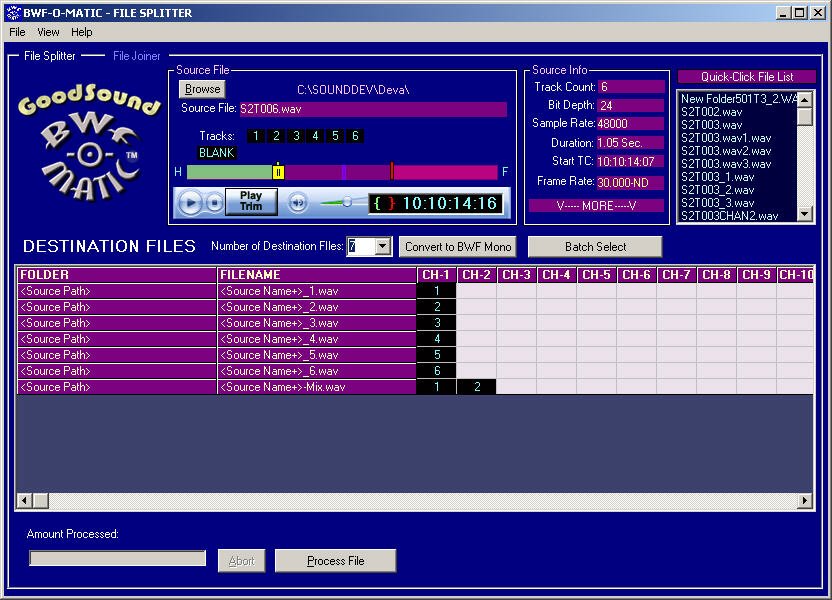Click the red marker on the source timeline
This screenshot has width=832, height=600.
(392, 171)
